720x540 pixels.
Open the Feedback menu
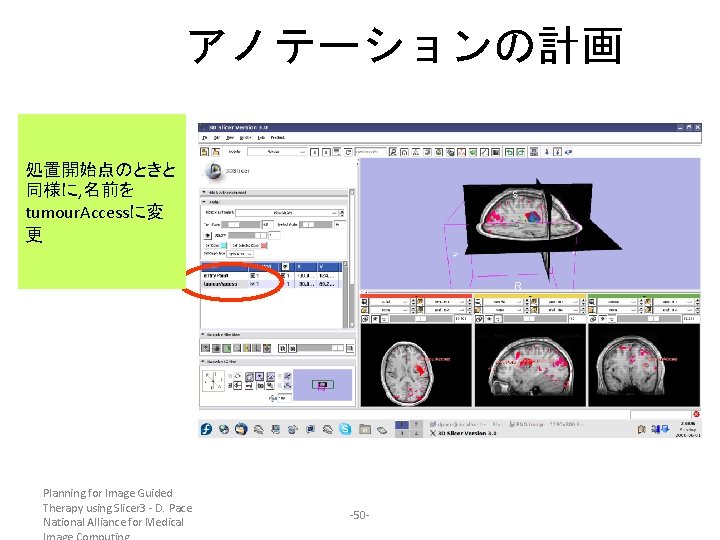coord(278,138)
